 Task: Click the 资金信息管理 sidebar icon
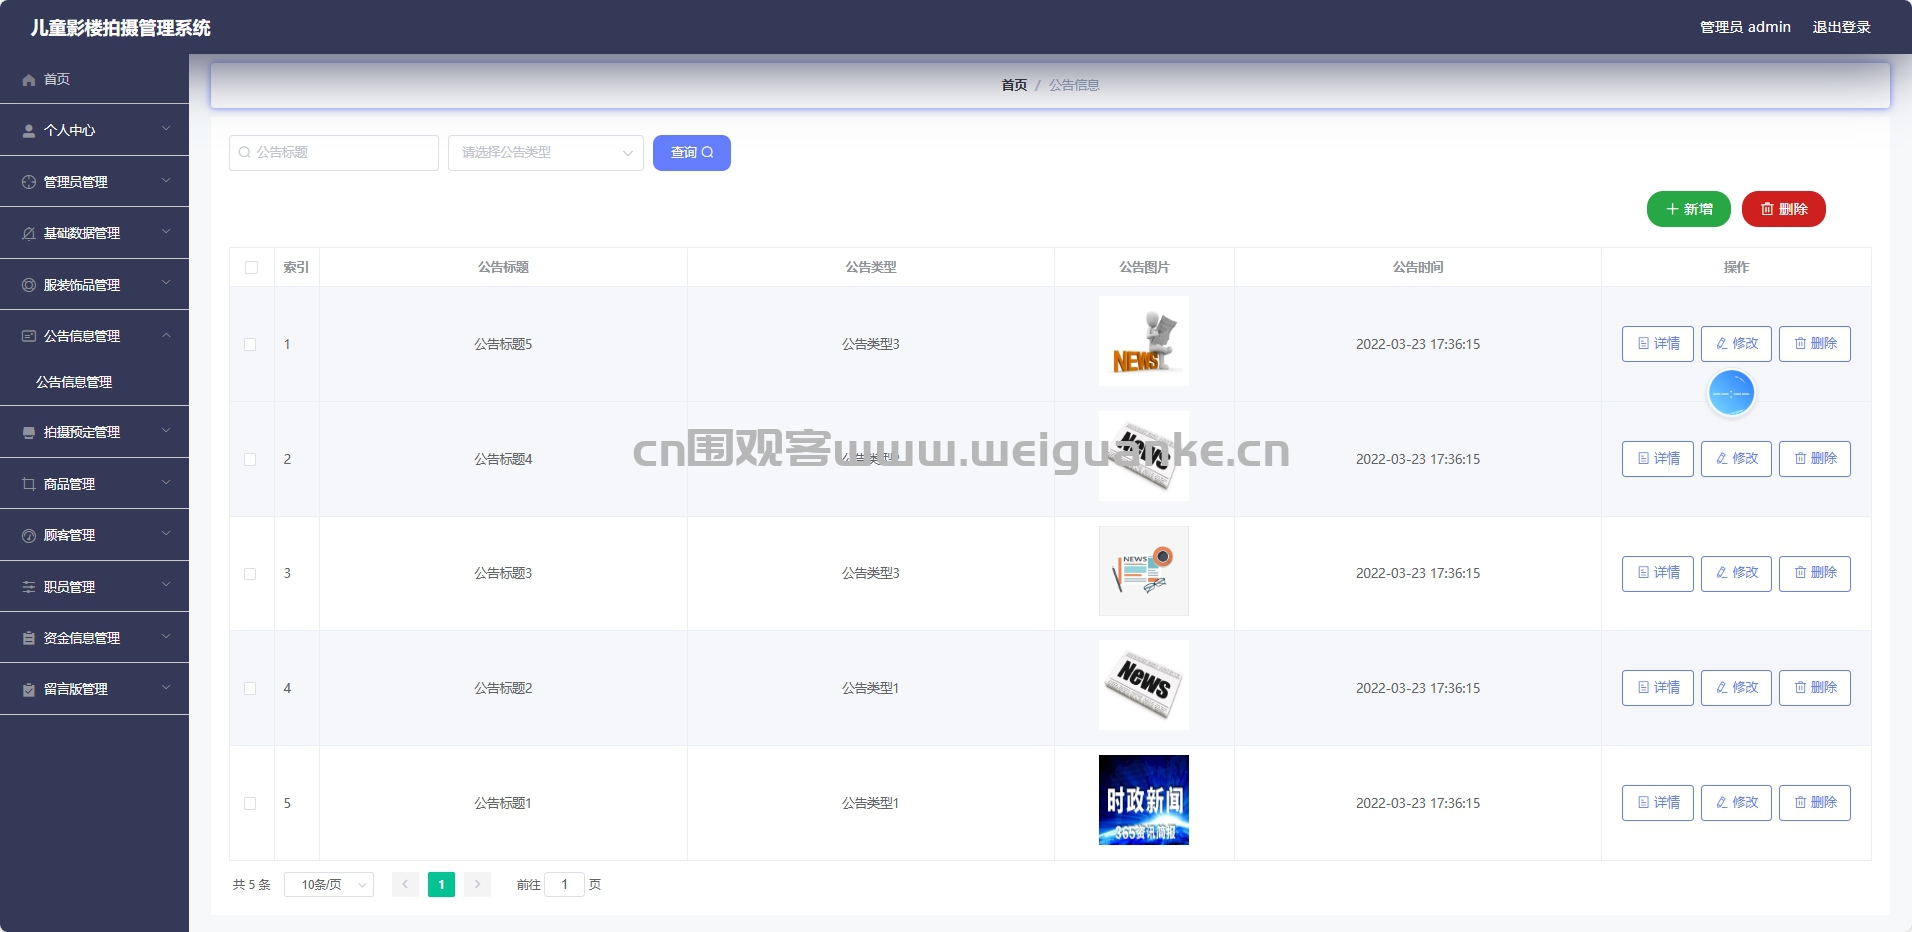[x=29, y=638]
